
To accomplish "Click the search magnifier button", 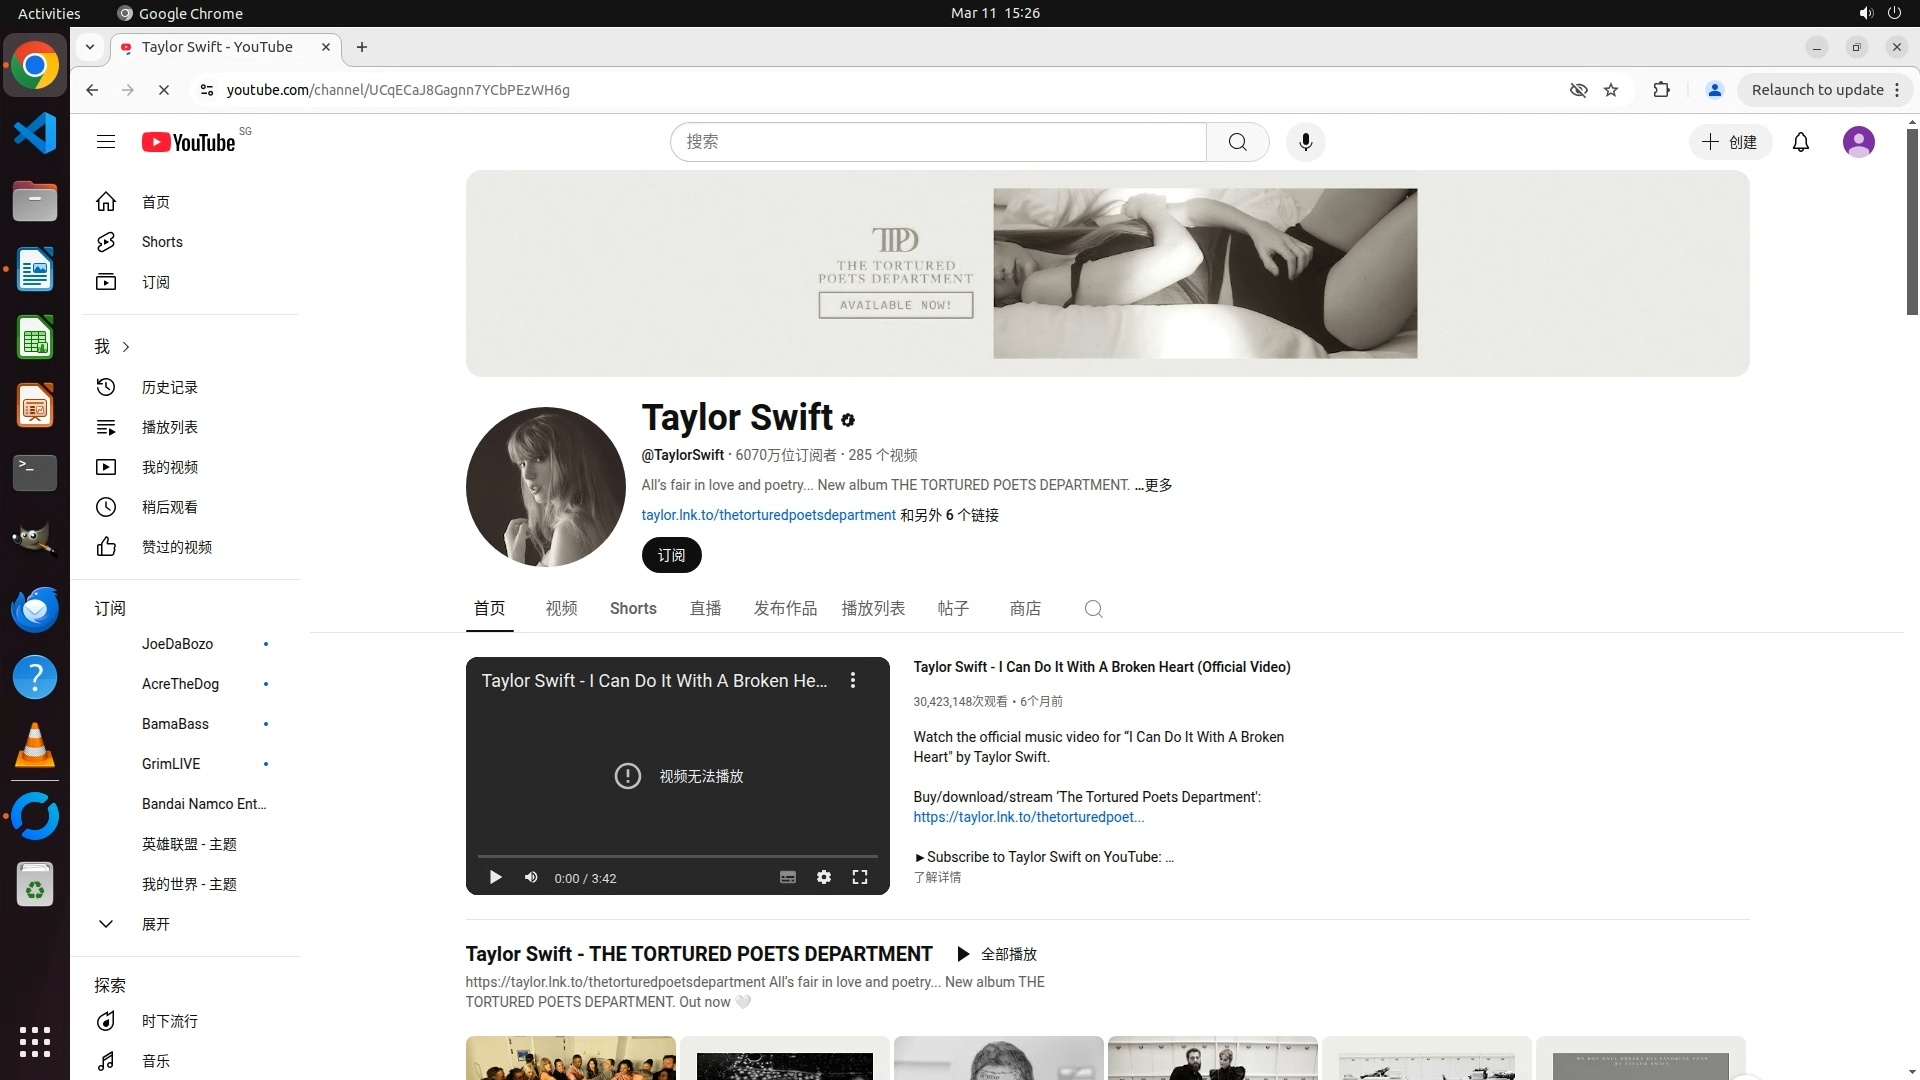I will (1237, 142).
